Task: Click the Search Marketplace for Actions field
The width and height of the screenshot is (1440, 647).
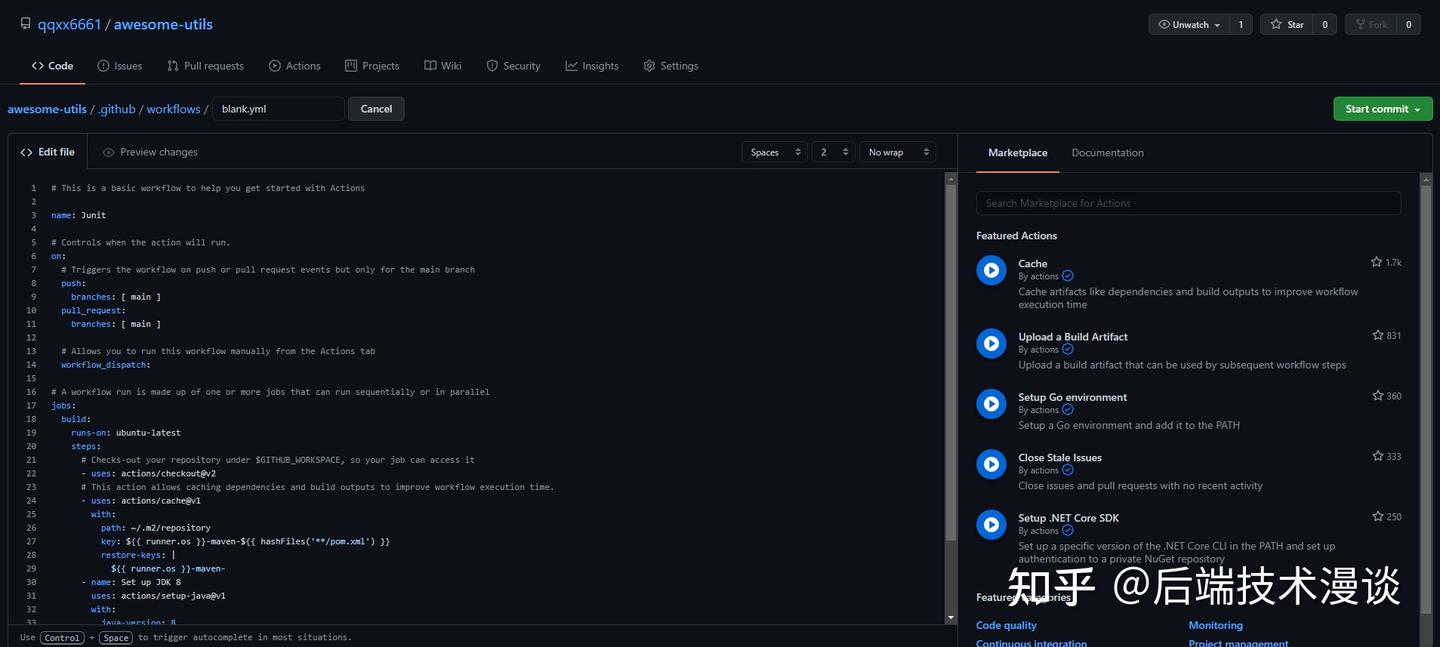Action: (1188, 203)
